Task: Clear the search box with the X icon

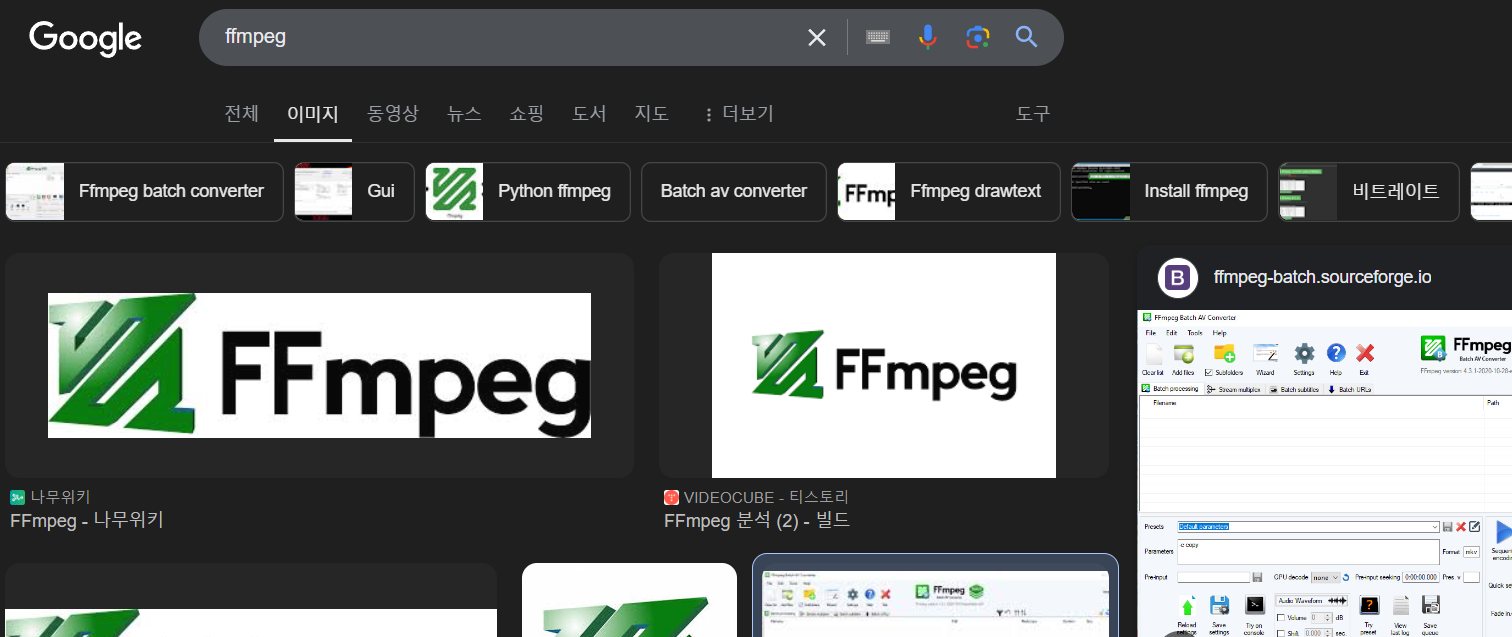Action: tap(817, 38)
